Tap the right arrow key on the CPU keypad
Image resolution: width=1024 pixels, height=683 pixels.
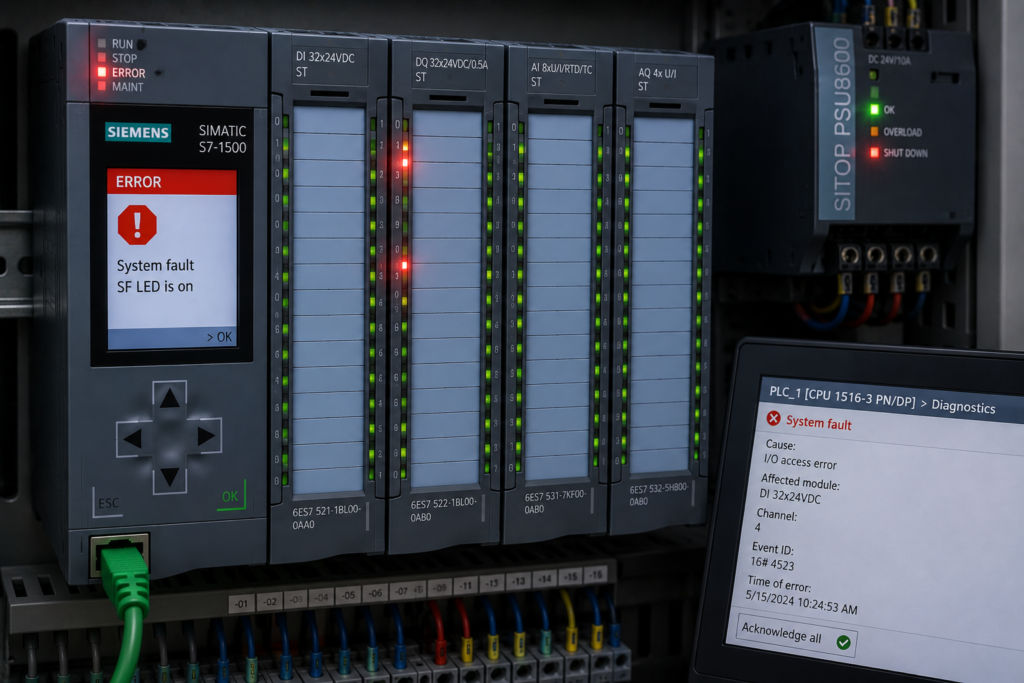[x=205, y=436]
